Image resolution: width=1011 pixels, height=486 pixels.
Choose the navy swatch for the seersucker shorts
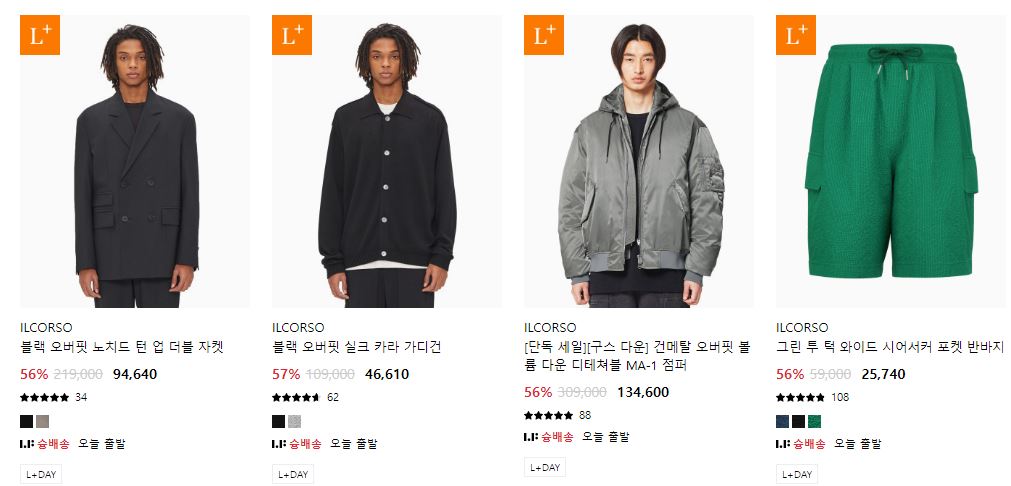pos(782,422)
